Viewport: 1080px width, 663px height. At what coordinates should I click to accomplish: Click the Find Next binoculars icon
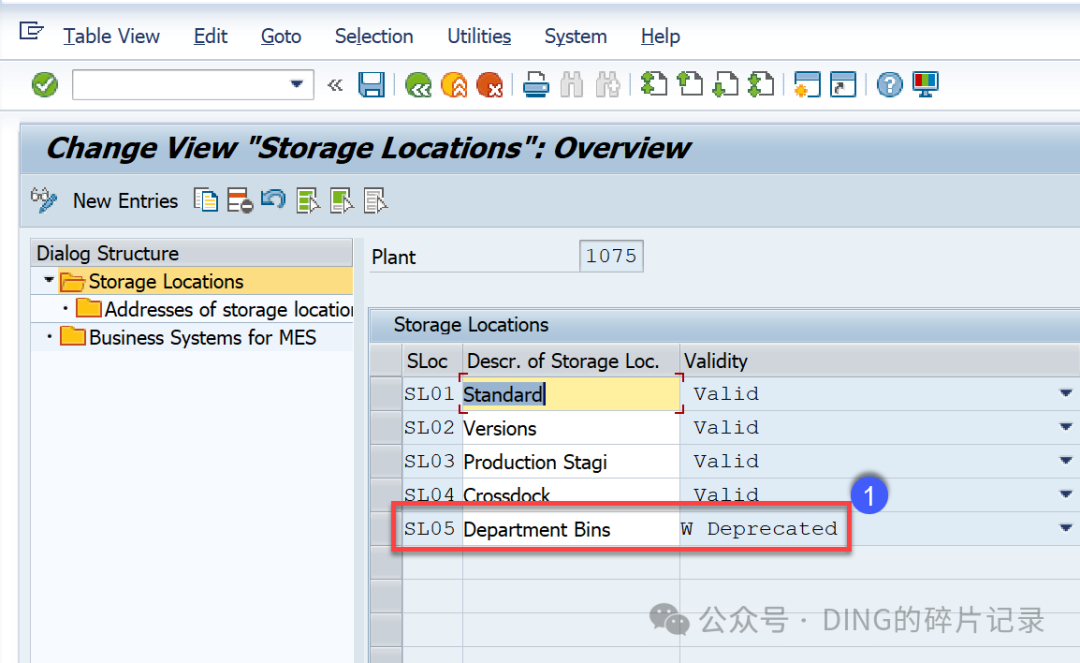coord(608,85)
